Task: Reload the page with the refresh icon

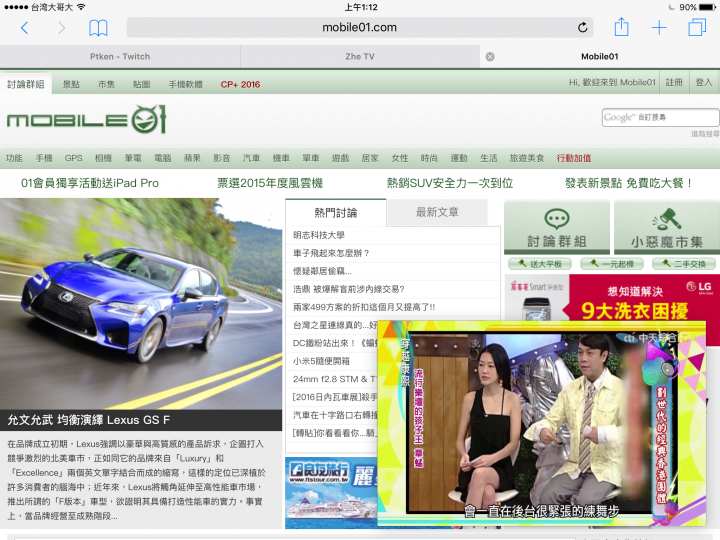Action: [582, 28]
